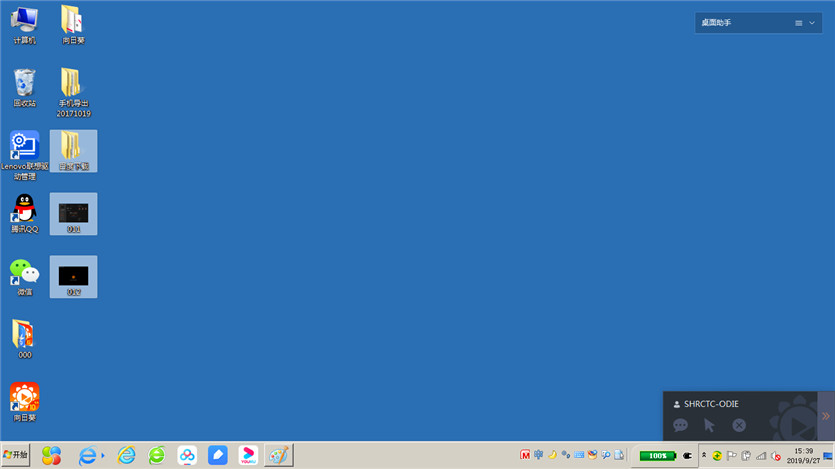Viewport: 835px width, 469px height.
Task: Click the green 360 browser taskbar icon
Action: coord(157,455)
